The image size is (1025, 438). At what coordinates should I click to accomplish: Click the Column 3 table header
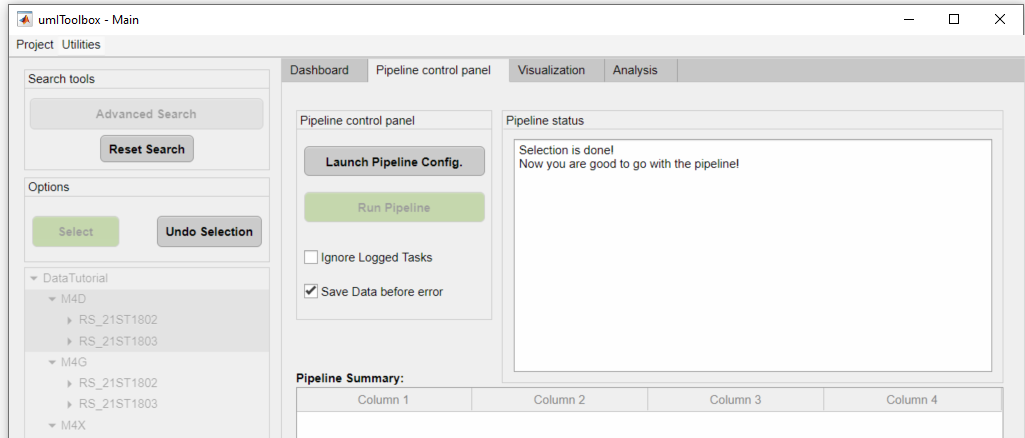[x=735, y=400]
